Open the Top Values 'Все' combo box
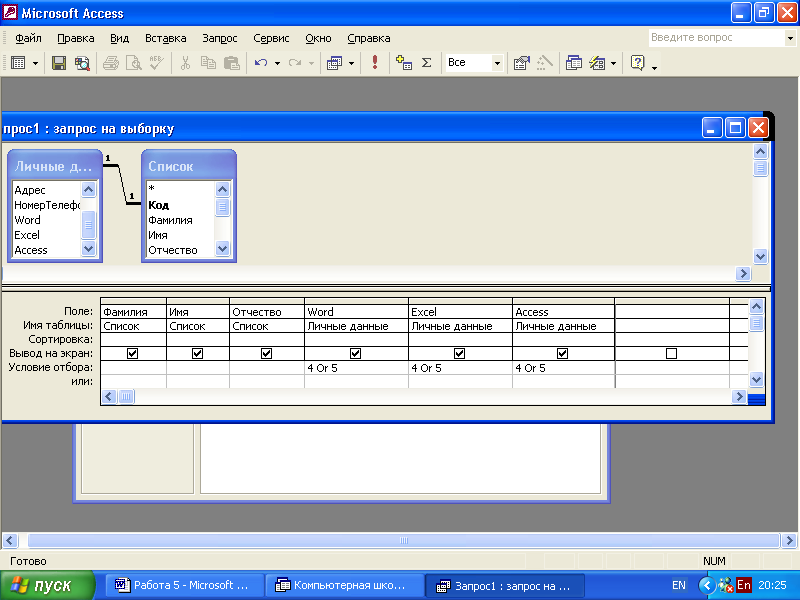Screen dimensions: 800x600 coord(474,63)
